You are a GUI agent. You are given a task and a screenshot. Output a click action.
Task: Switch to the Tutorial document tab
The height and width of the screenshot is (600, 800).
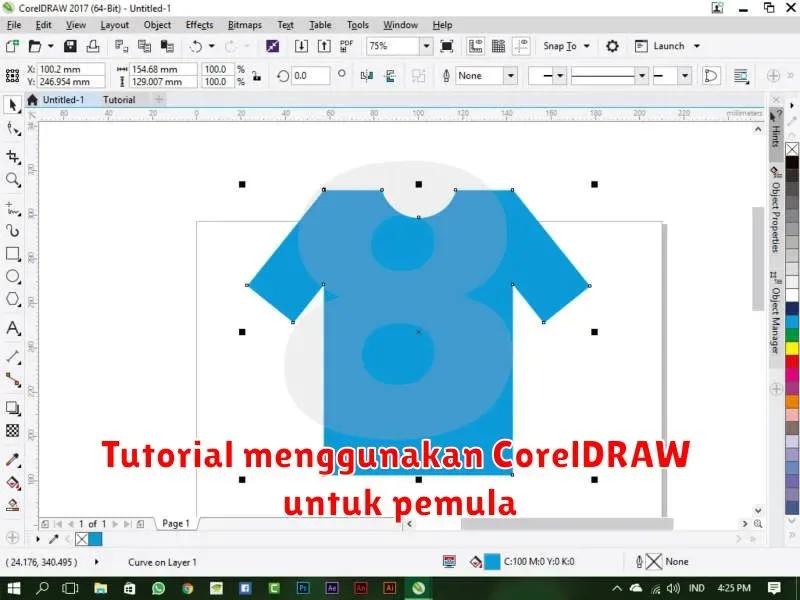119,99
